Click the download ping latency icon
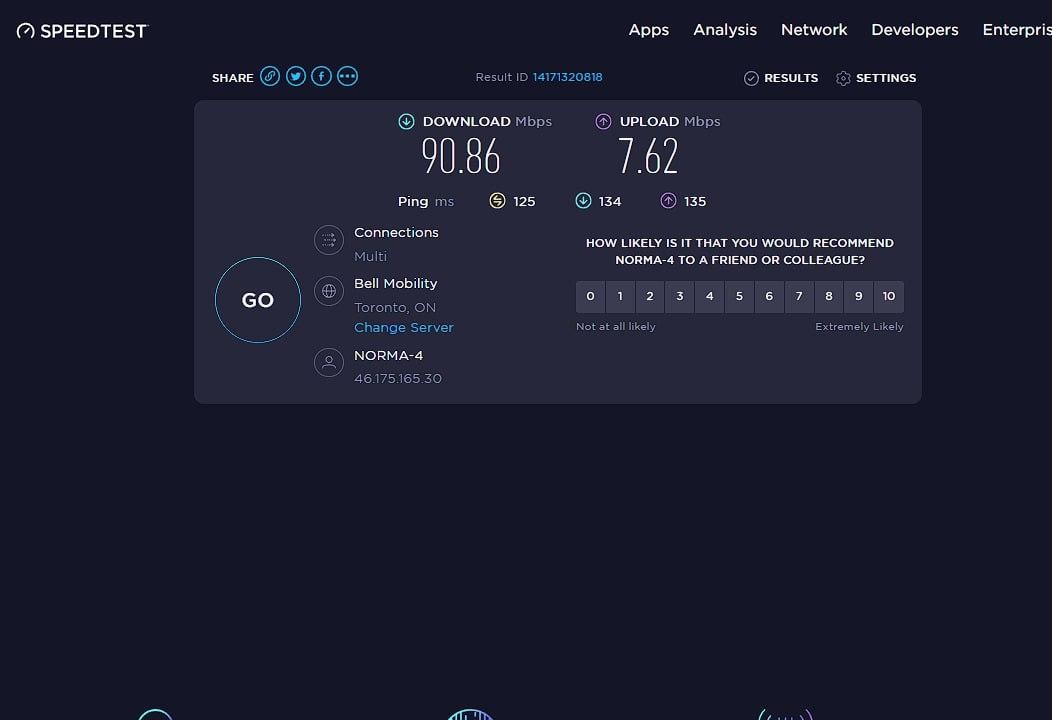 pyautogui.click(x=583, y=201)
